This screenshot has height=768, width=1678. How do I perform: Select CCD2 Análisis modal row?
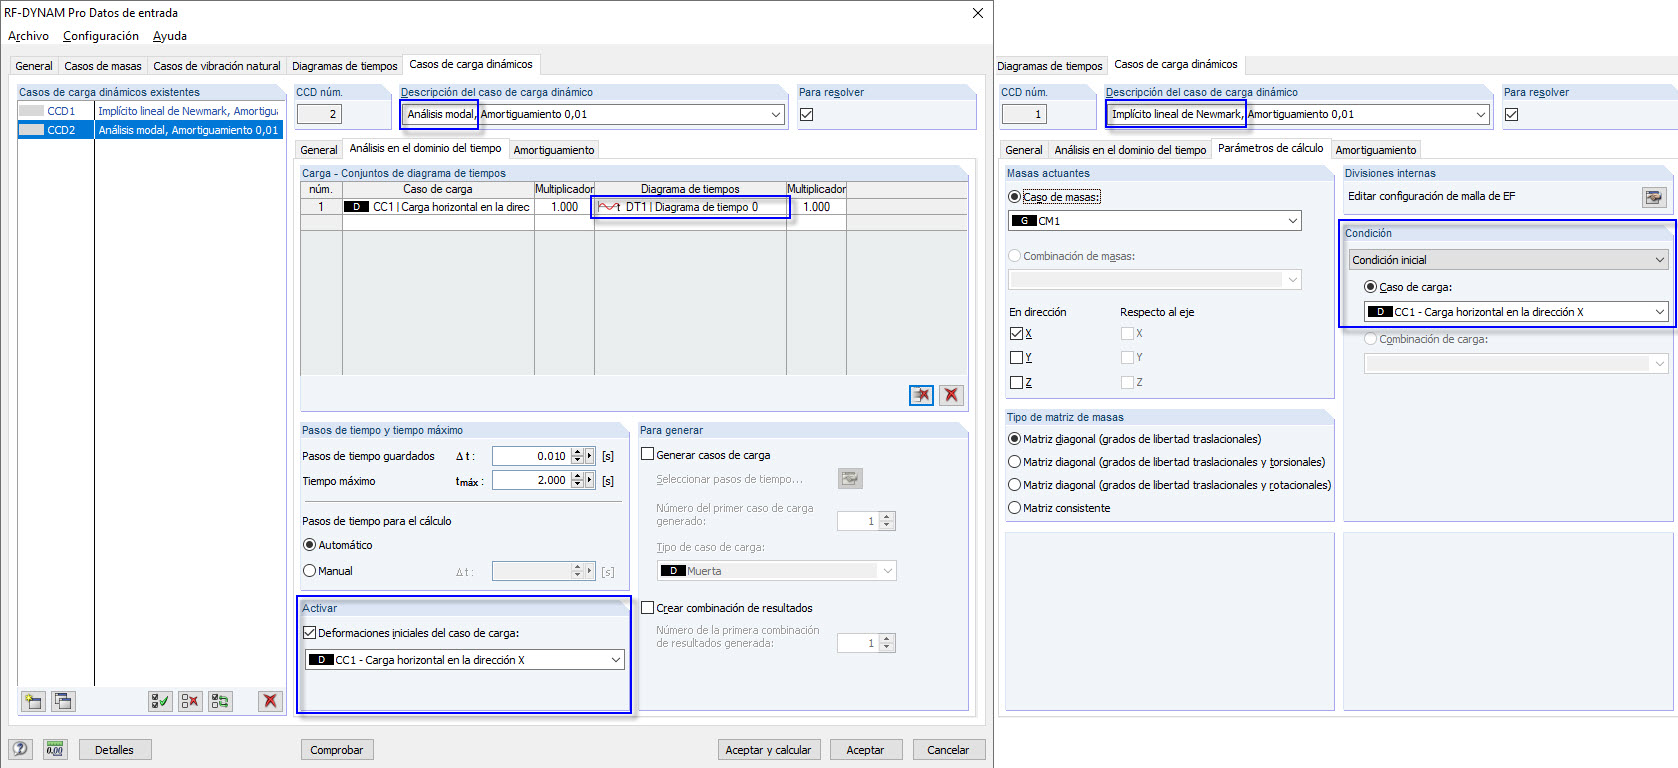click(x=150, y=130)
